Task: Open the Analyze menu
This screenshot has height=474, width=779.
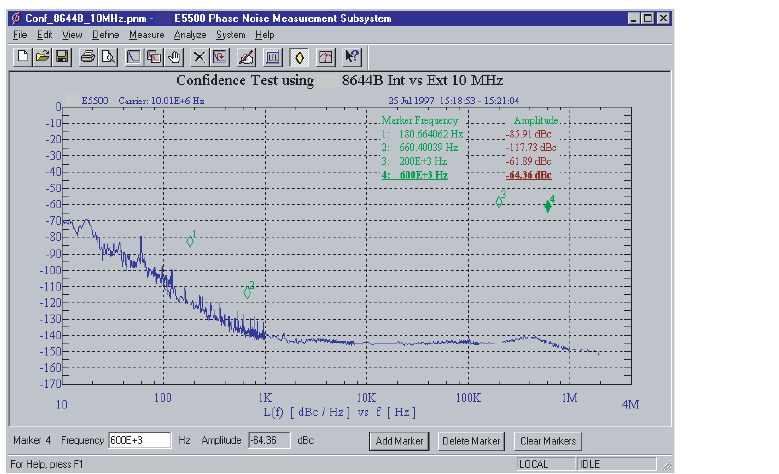Action: [189, 34]
